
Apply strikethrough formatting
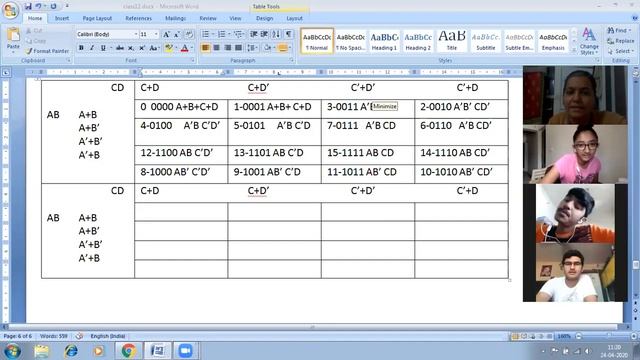point(120,48)
